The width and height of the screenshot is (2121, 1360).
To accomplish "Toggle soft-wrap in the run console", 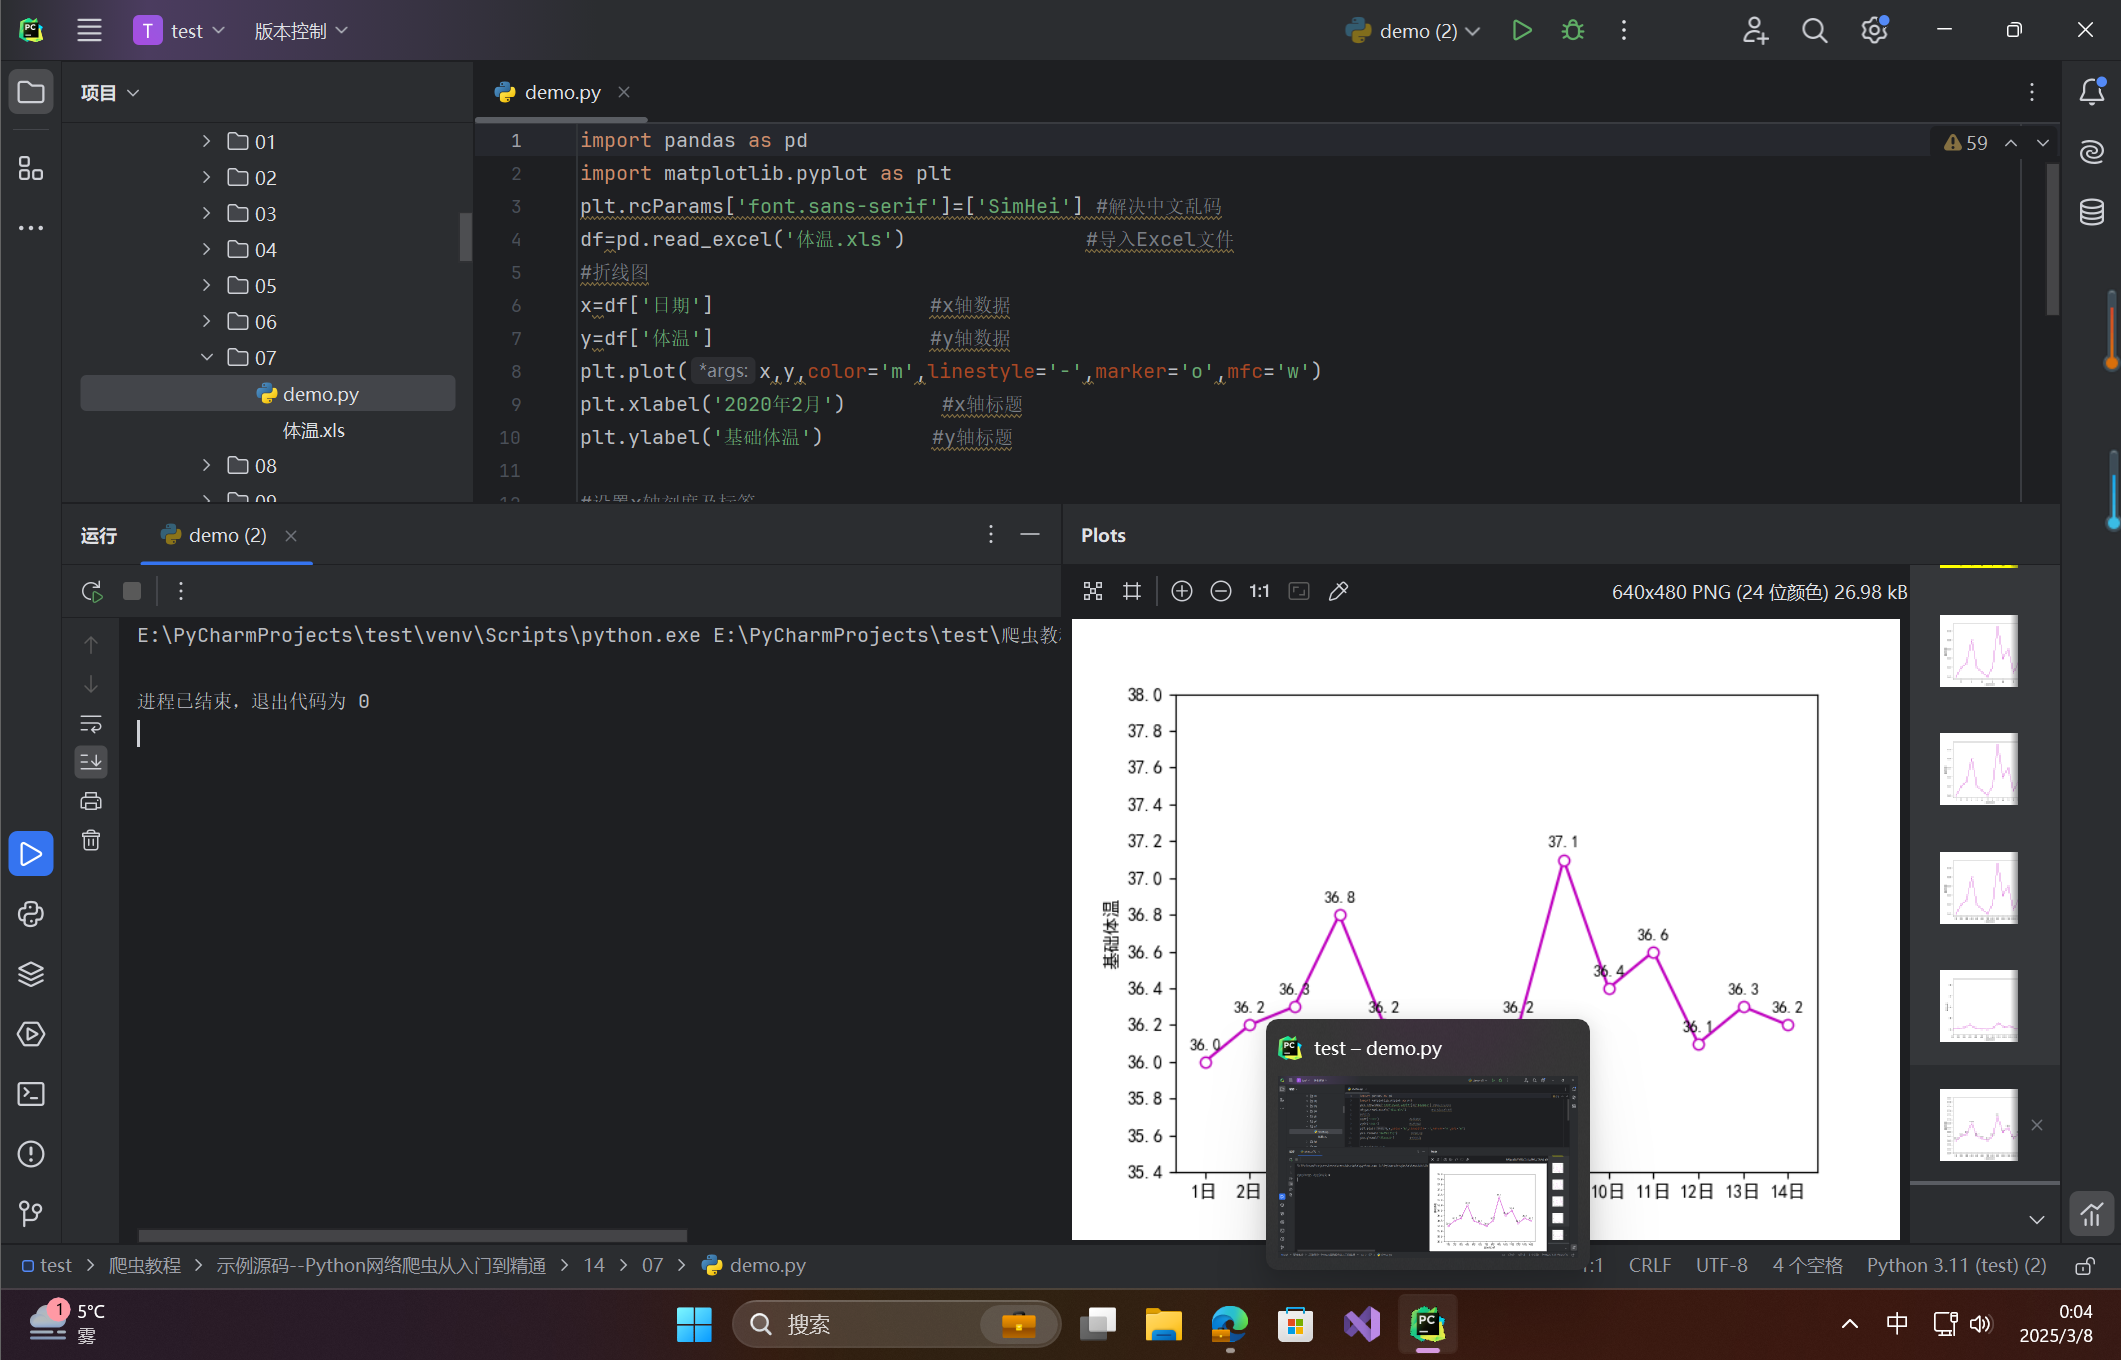I will [91, 723].
